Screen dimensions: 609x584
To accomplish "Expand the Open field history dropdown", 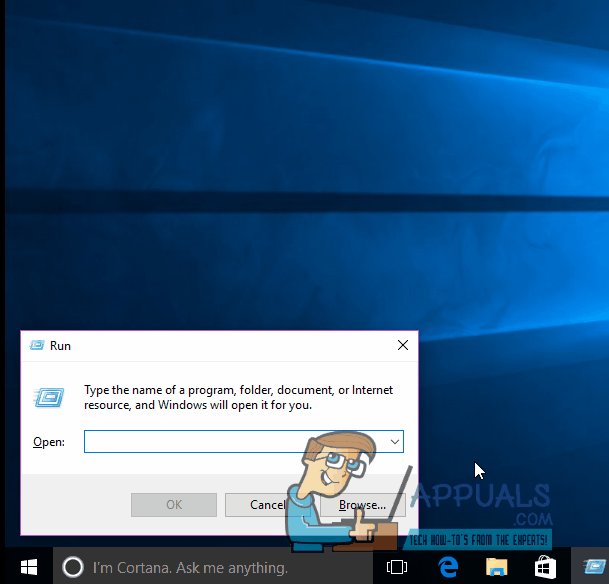I will point(395,441).
